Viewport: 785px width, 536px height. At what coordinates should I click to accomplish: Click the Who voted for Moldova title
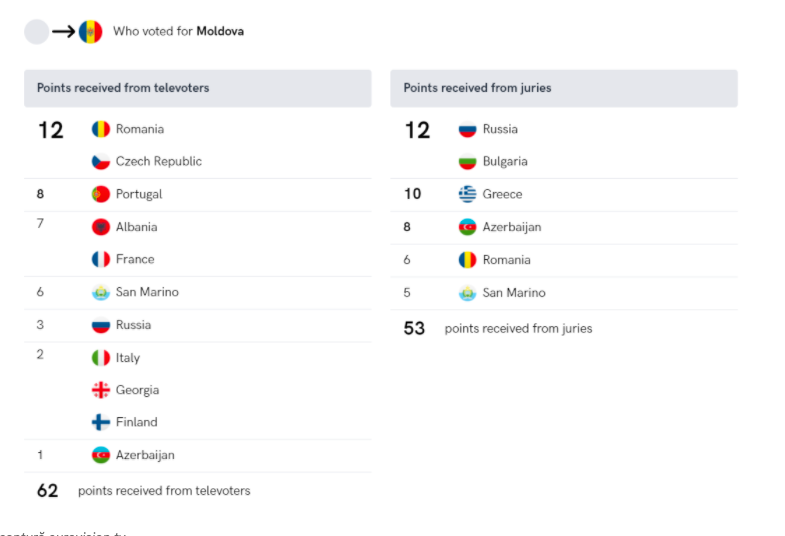pos(178,32)
